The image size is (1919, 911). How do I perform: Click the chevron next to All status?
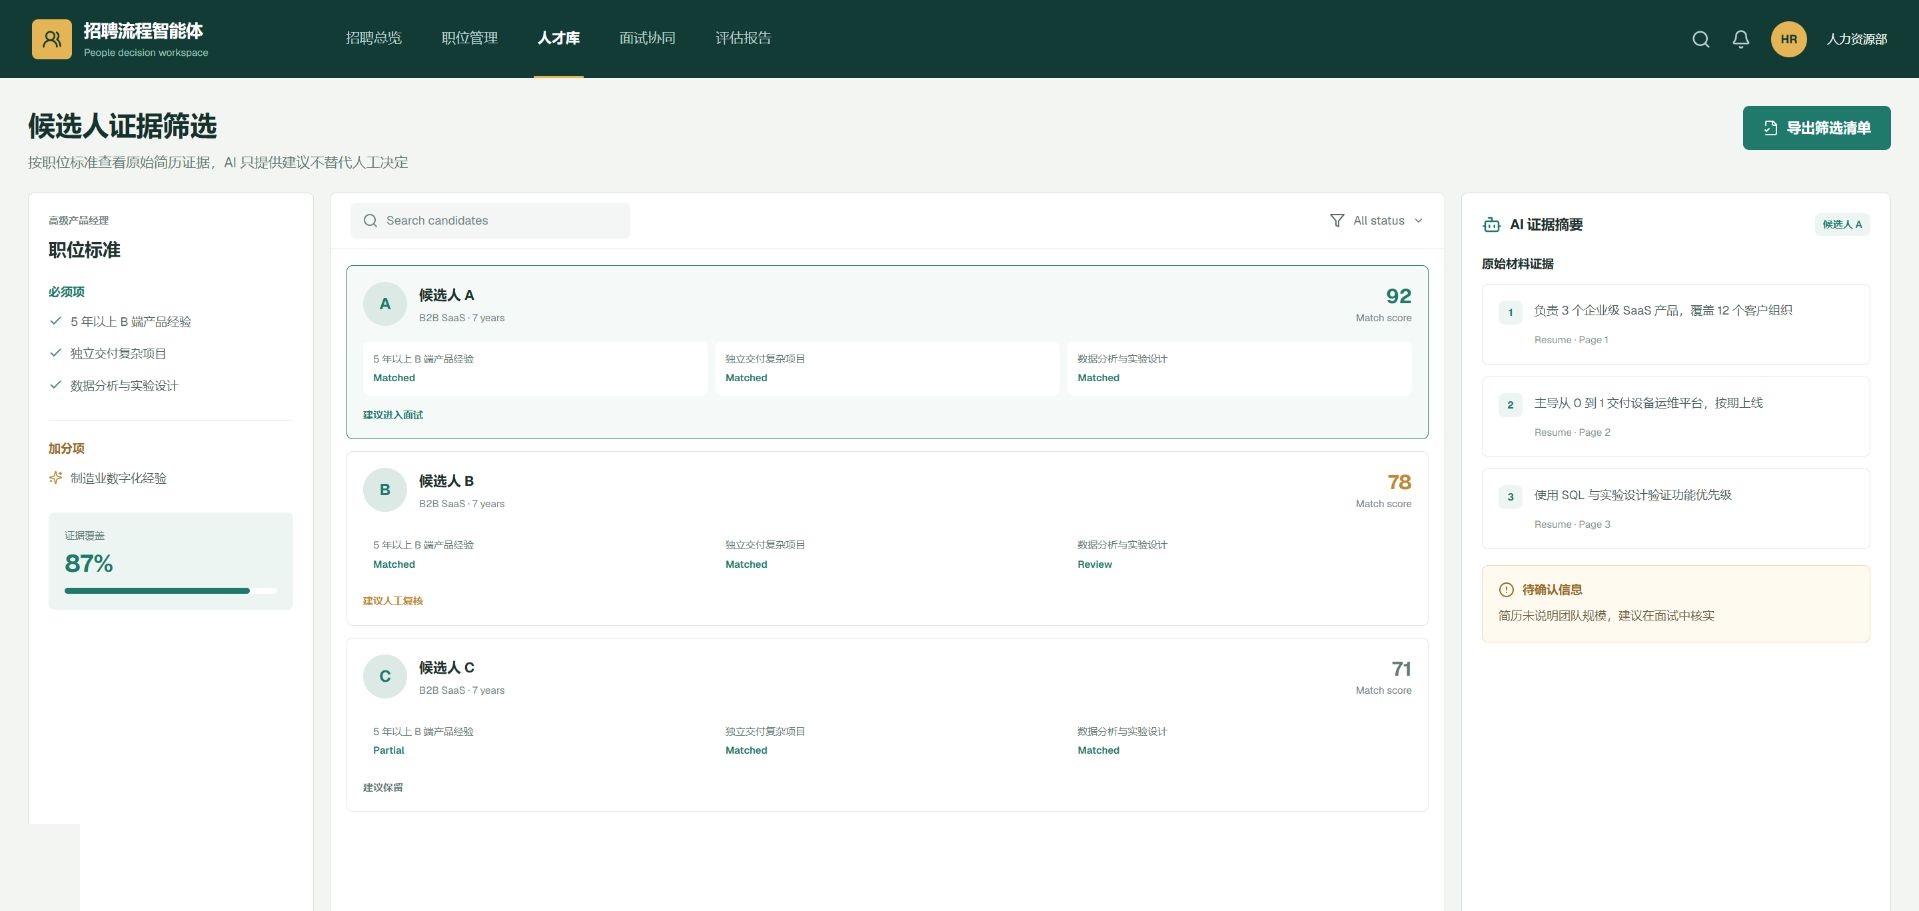(1418, 221)
